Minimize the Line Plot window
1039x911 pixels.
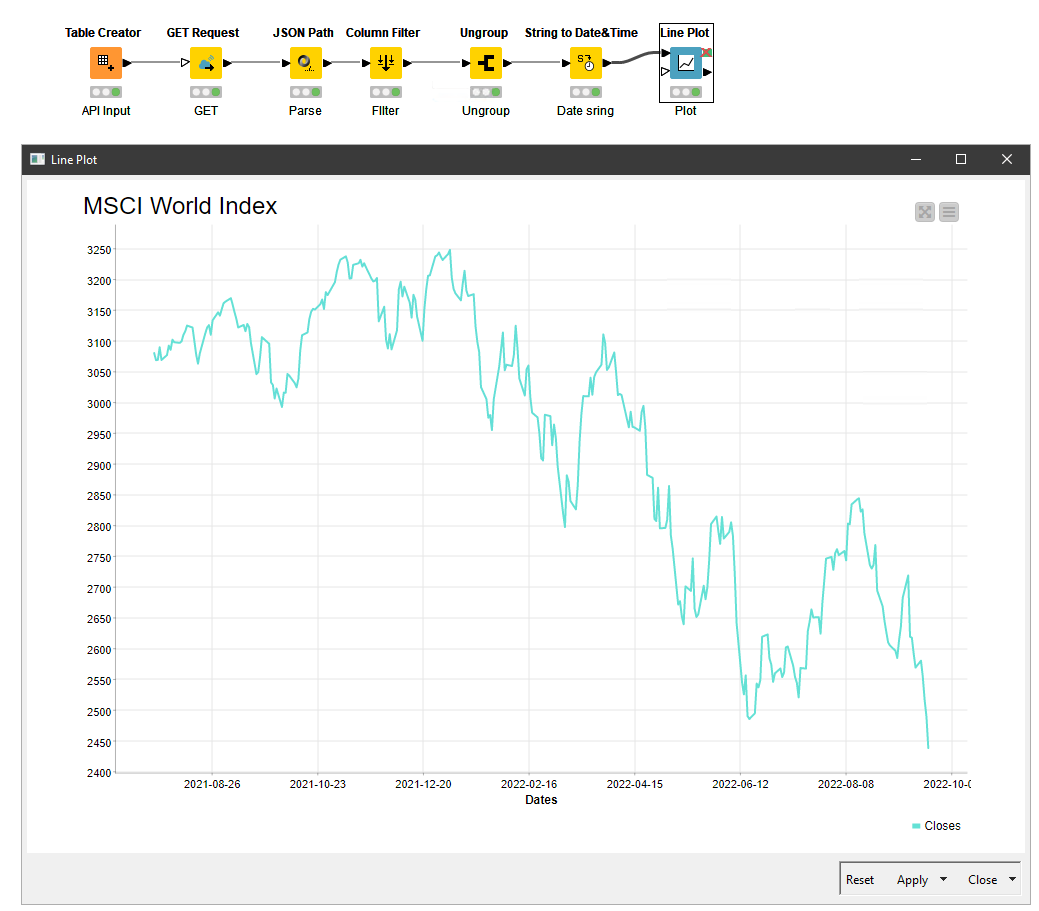(916, 159)
